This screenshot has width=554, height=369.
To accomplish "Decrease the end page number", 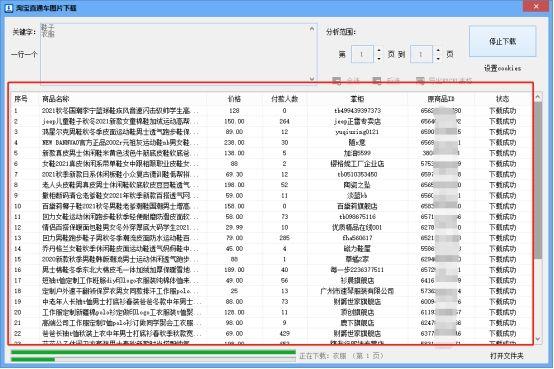I will [x=438, y=58].
